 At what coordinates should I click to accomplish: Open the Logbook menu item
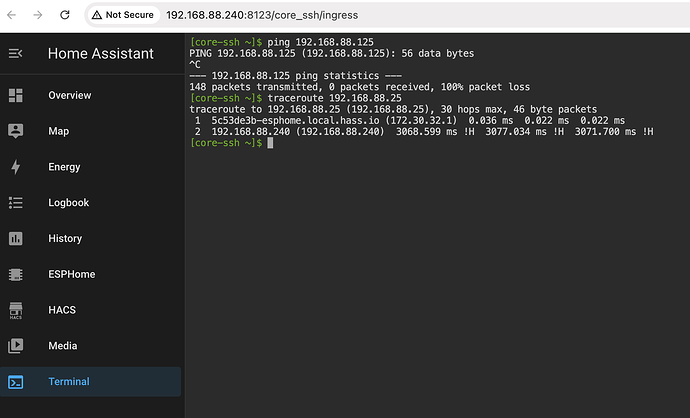coord(91,203)
